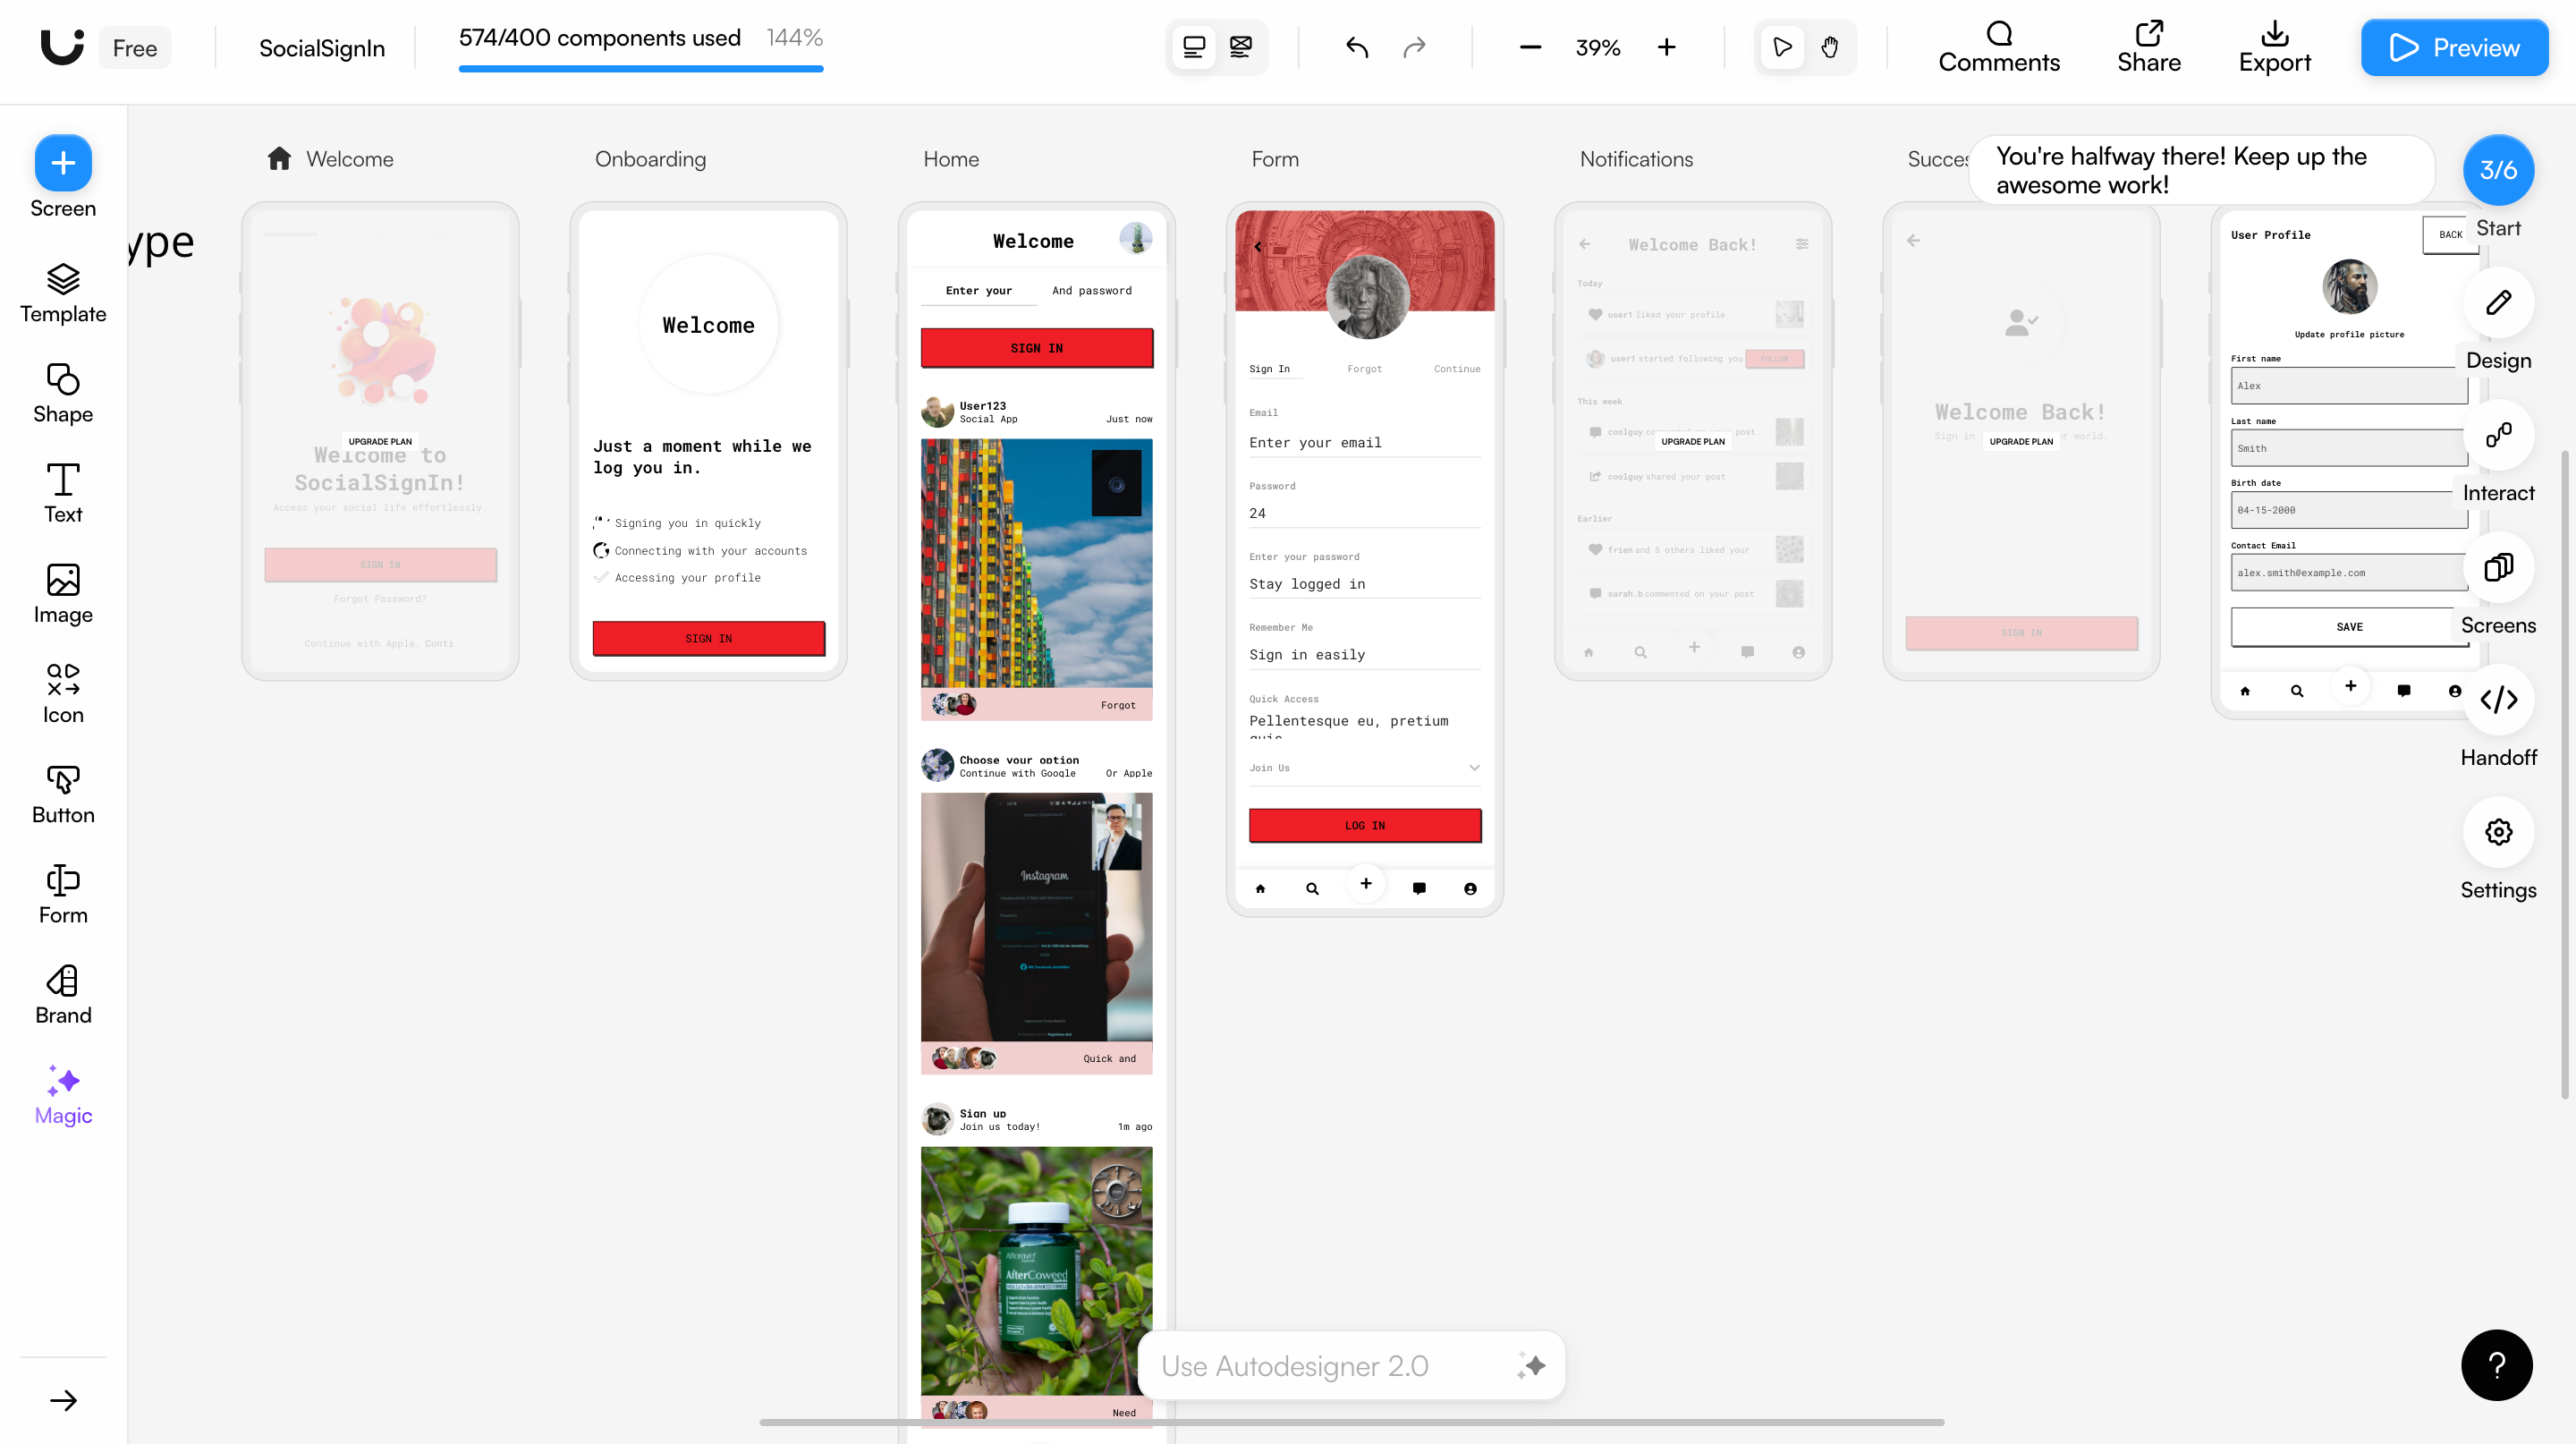The image size is (2576, 1444).
Task: Click the Undo arrow
Action: coord(1356,47)
